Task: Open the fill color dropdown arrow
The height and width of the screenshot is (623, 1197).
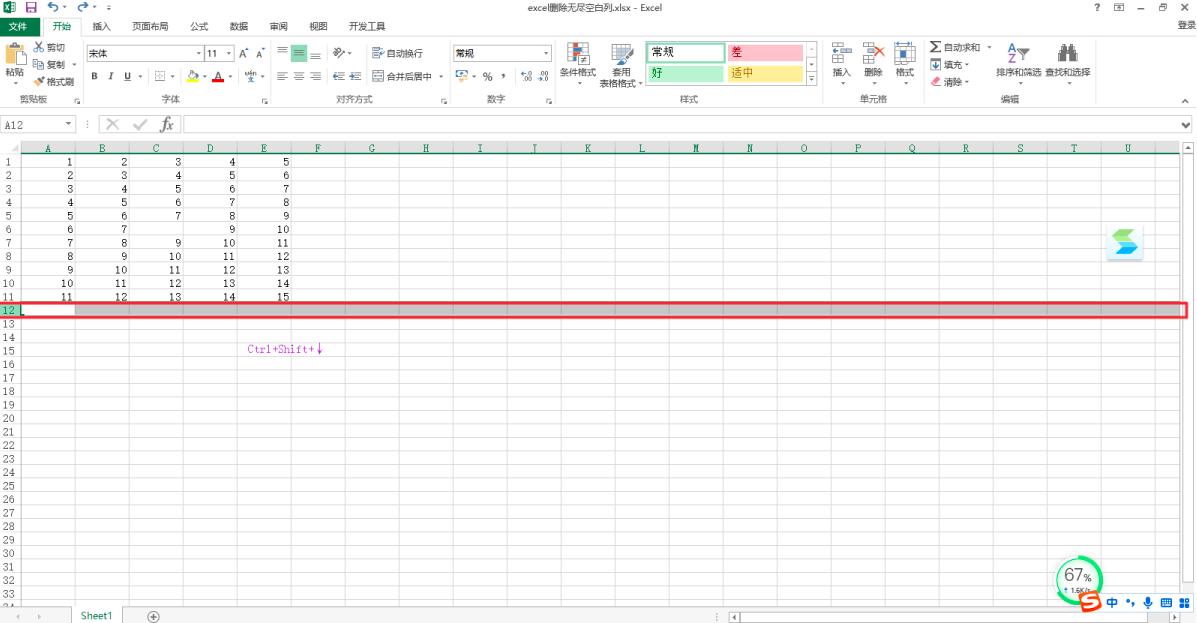Action: (205, 77)
